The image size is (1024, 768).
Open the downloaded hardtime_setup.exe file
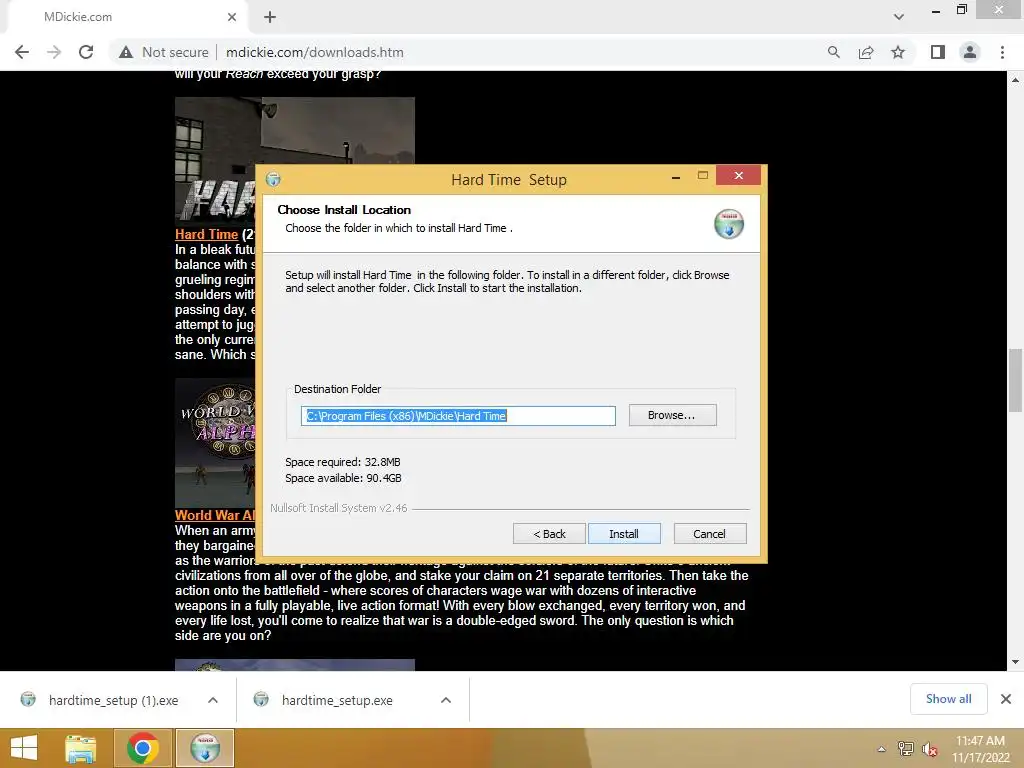click(336, 700)
